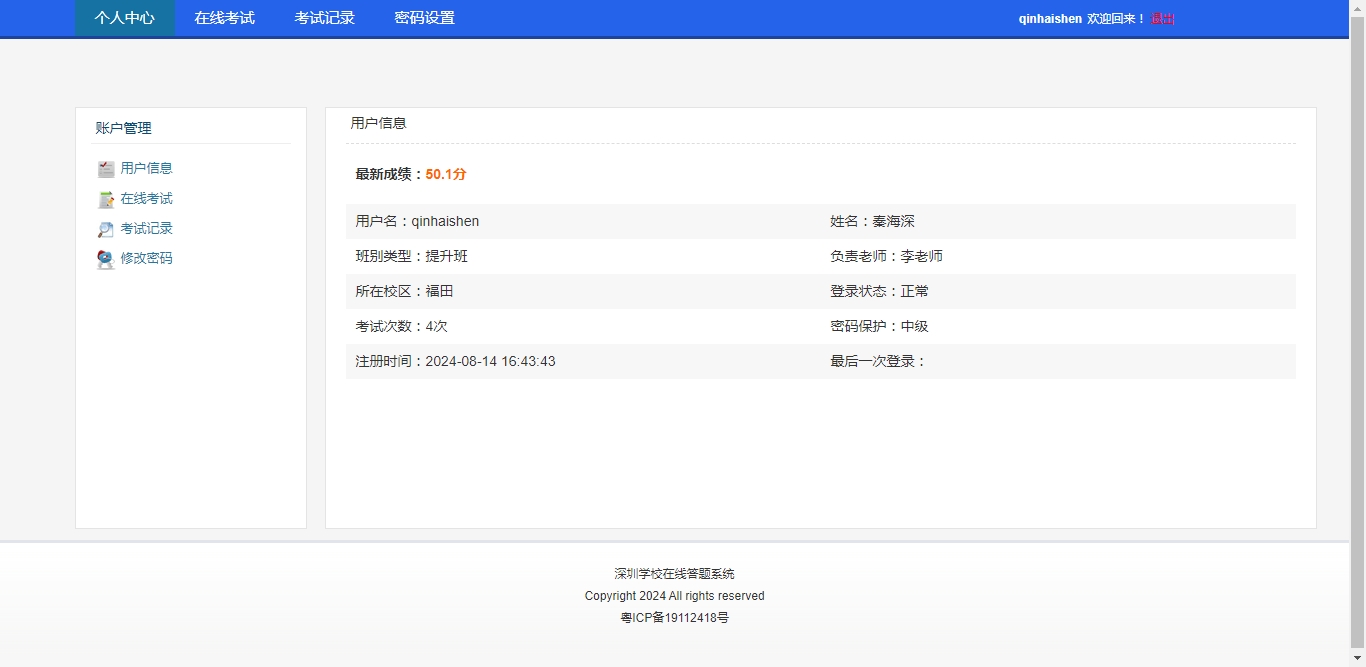
Task: Open 密码设置 in the top menu
Action: click(x=425, y=18)
